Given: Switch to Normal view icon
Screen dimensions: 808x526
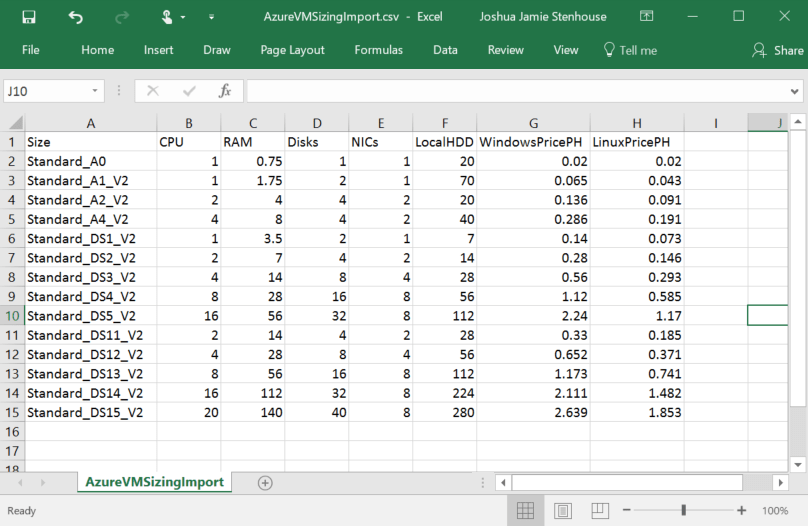Looking at the screenshot, I should click(x=525, y=511).
